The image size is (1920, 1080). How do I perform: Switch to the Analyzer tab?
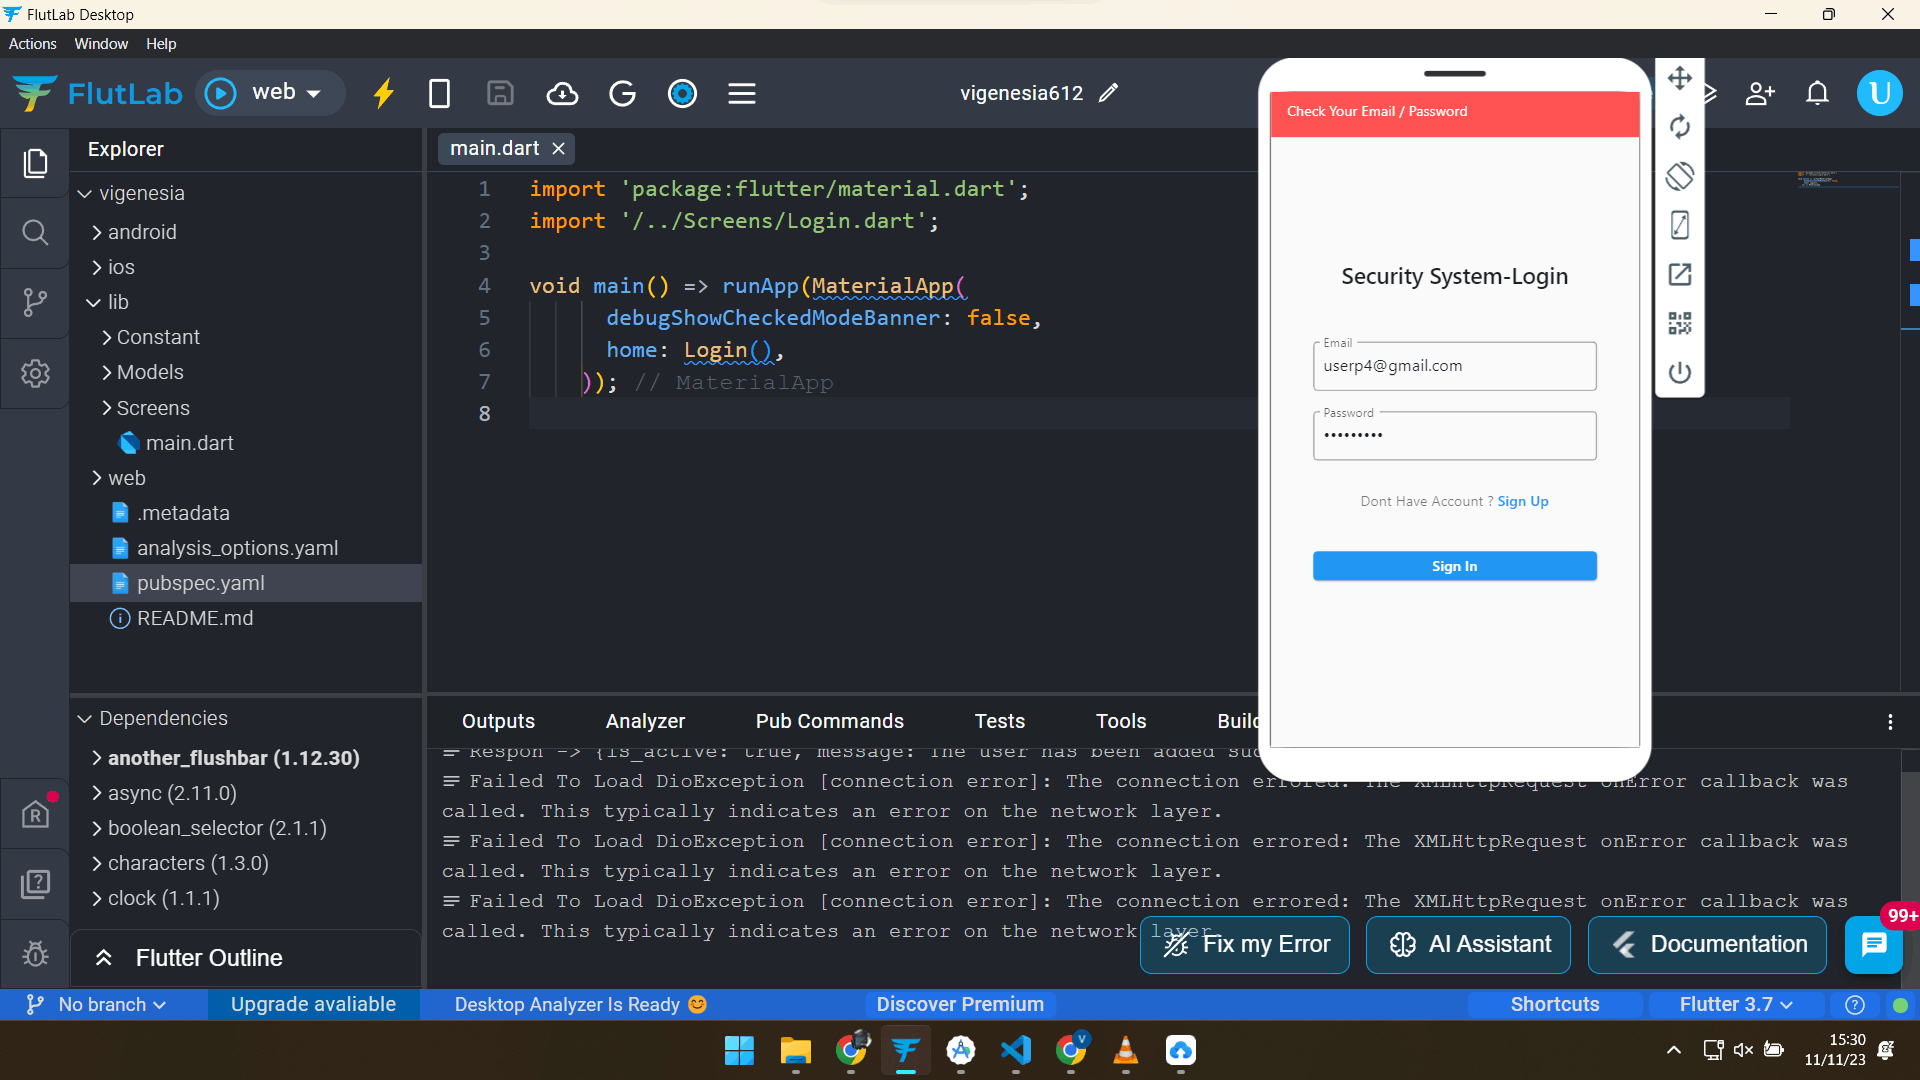(645, 721)
